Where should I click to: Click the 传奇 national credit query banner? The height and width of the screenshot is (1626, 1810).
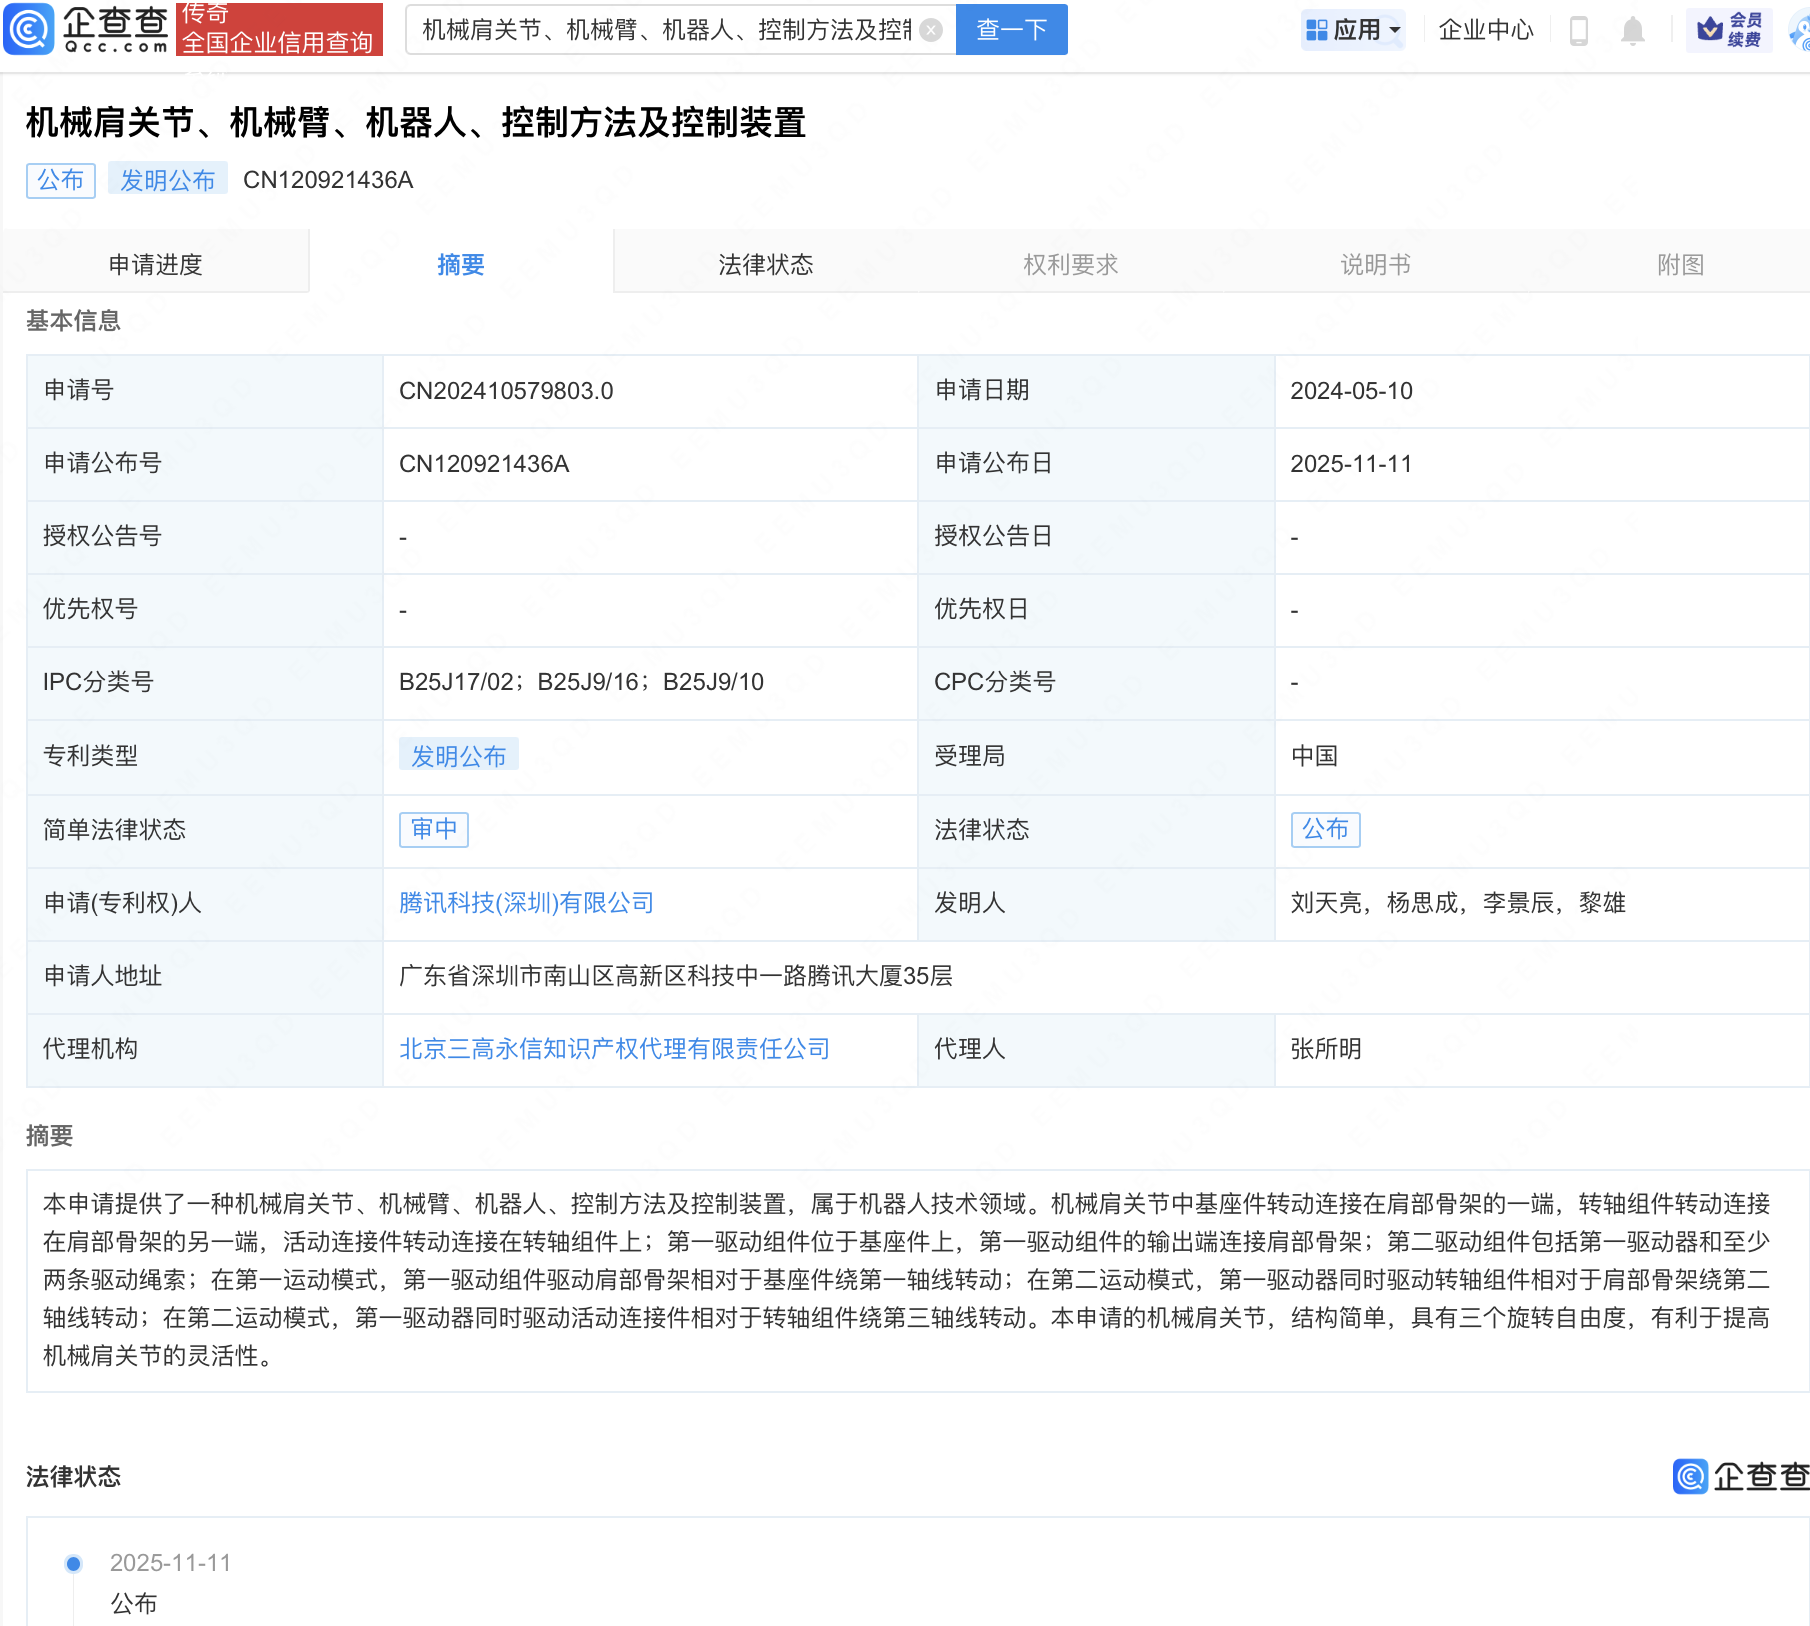[279, 29]
